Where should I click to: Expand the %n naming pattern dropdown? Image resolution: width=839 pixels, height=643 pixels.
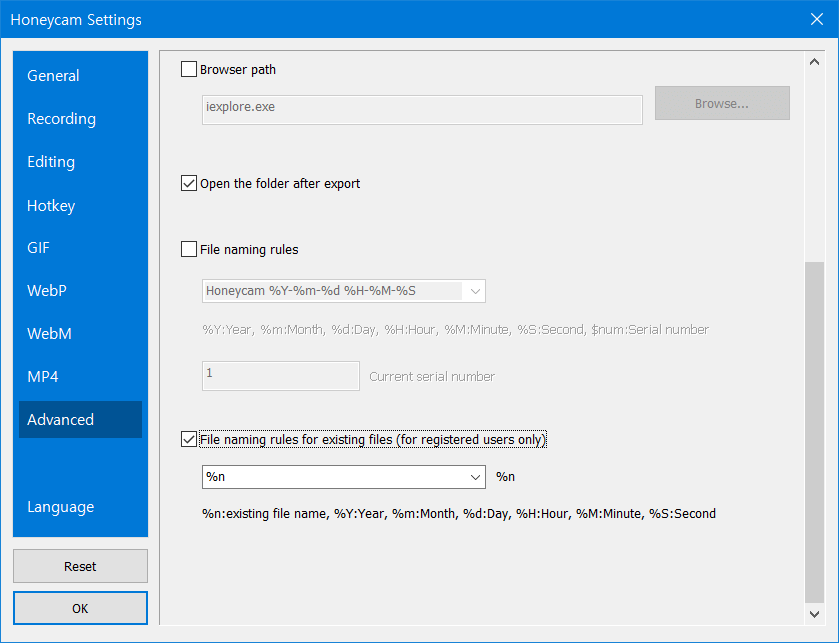pos(475,477)
